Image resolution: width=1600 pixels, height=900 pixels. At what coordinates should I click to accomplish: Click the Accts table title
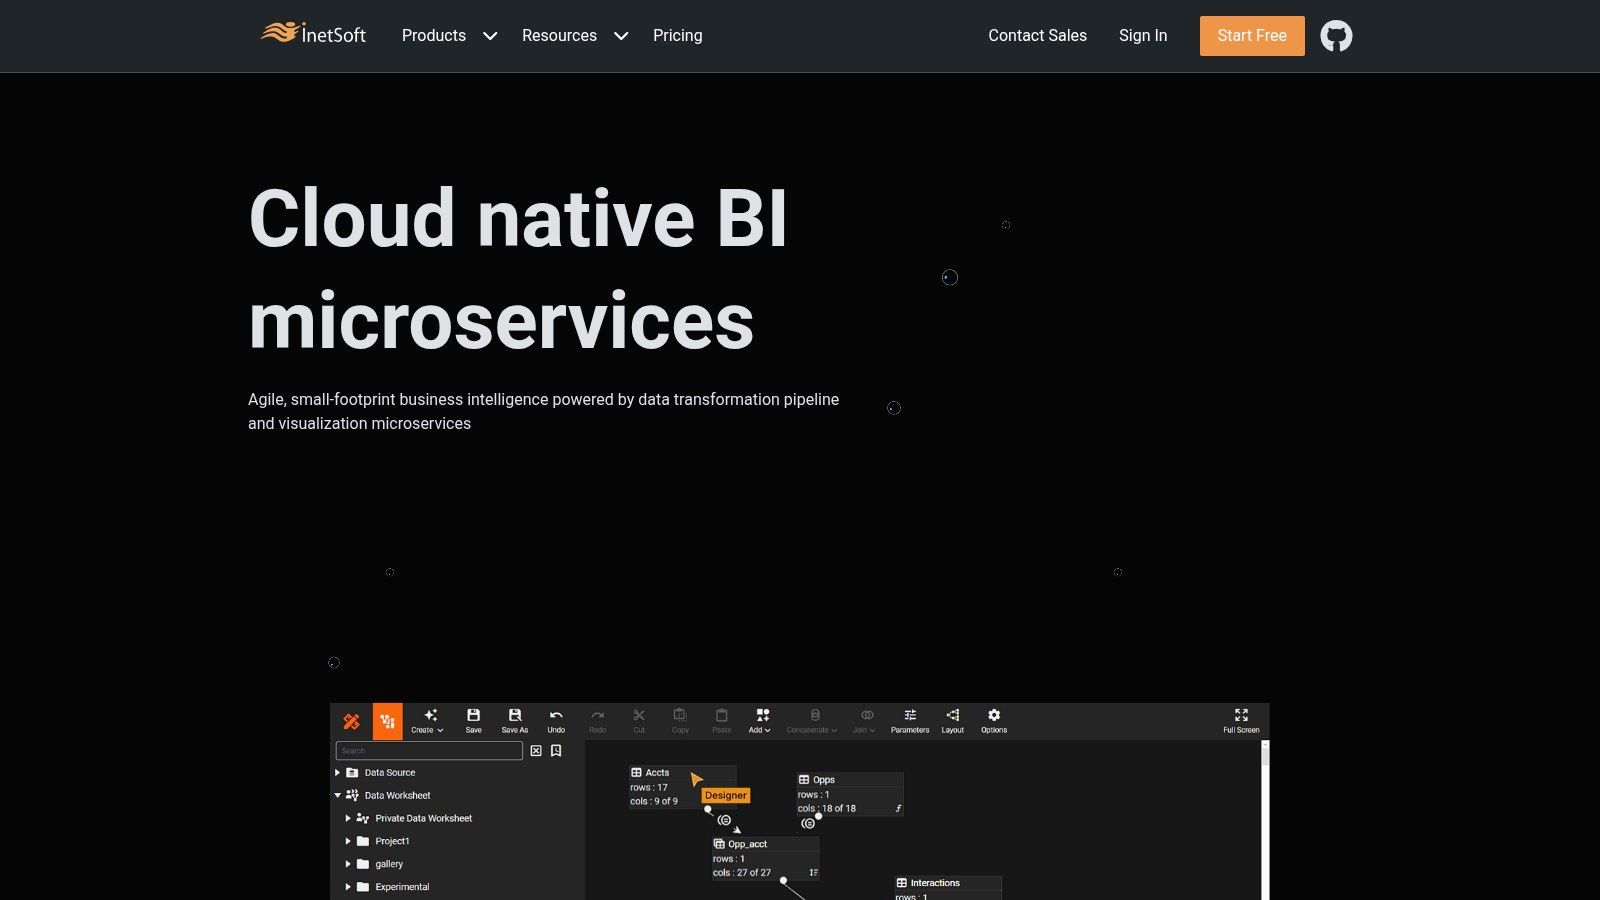click(x=657, y=773)
